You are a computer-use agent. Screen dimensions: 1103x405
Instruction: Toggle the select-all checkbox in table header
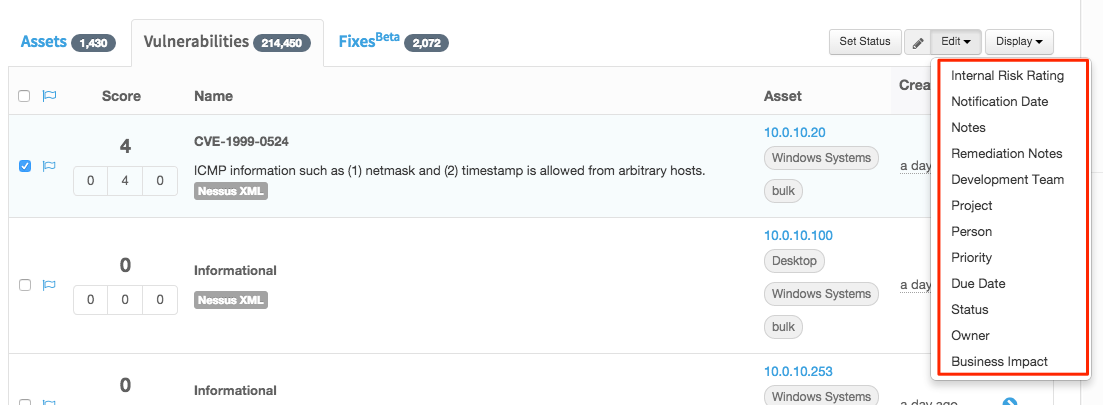coord(24,96)
